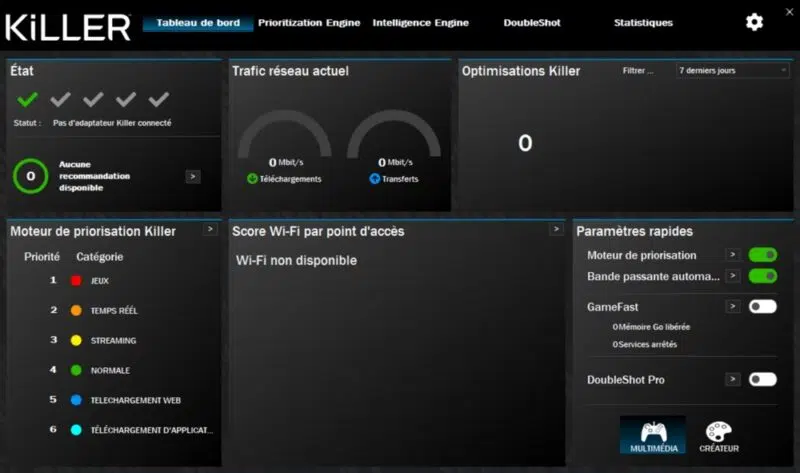The height and width of the screenshot is (473, 800).
Task: Close the Killer window
Action: (x=789, y=12)
